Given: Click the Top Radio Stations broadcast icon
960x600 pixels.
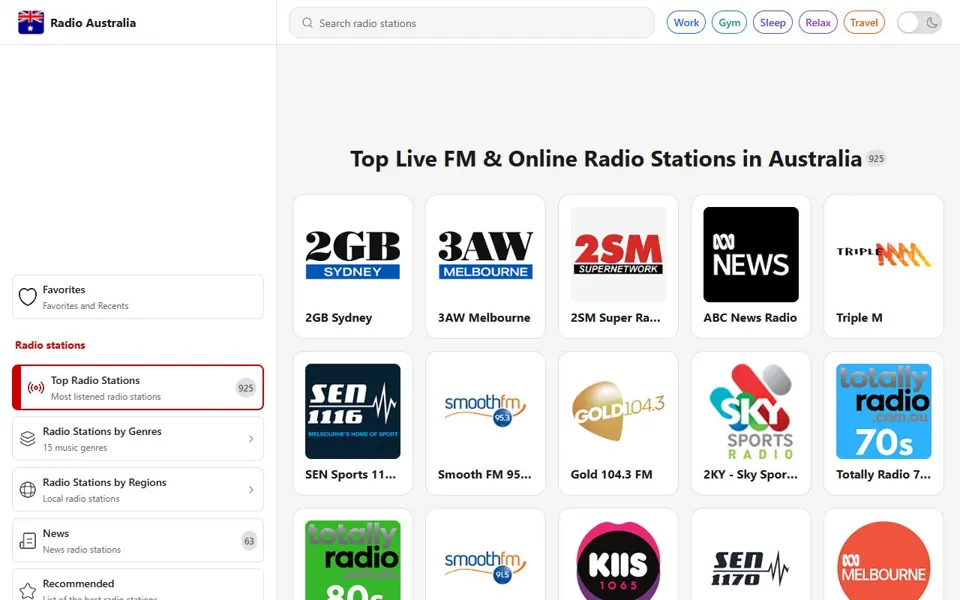Looking at the screenshot, I should pos(36,388).
